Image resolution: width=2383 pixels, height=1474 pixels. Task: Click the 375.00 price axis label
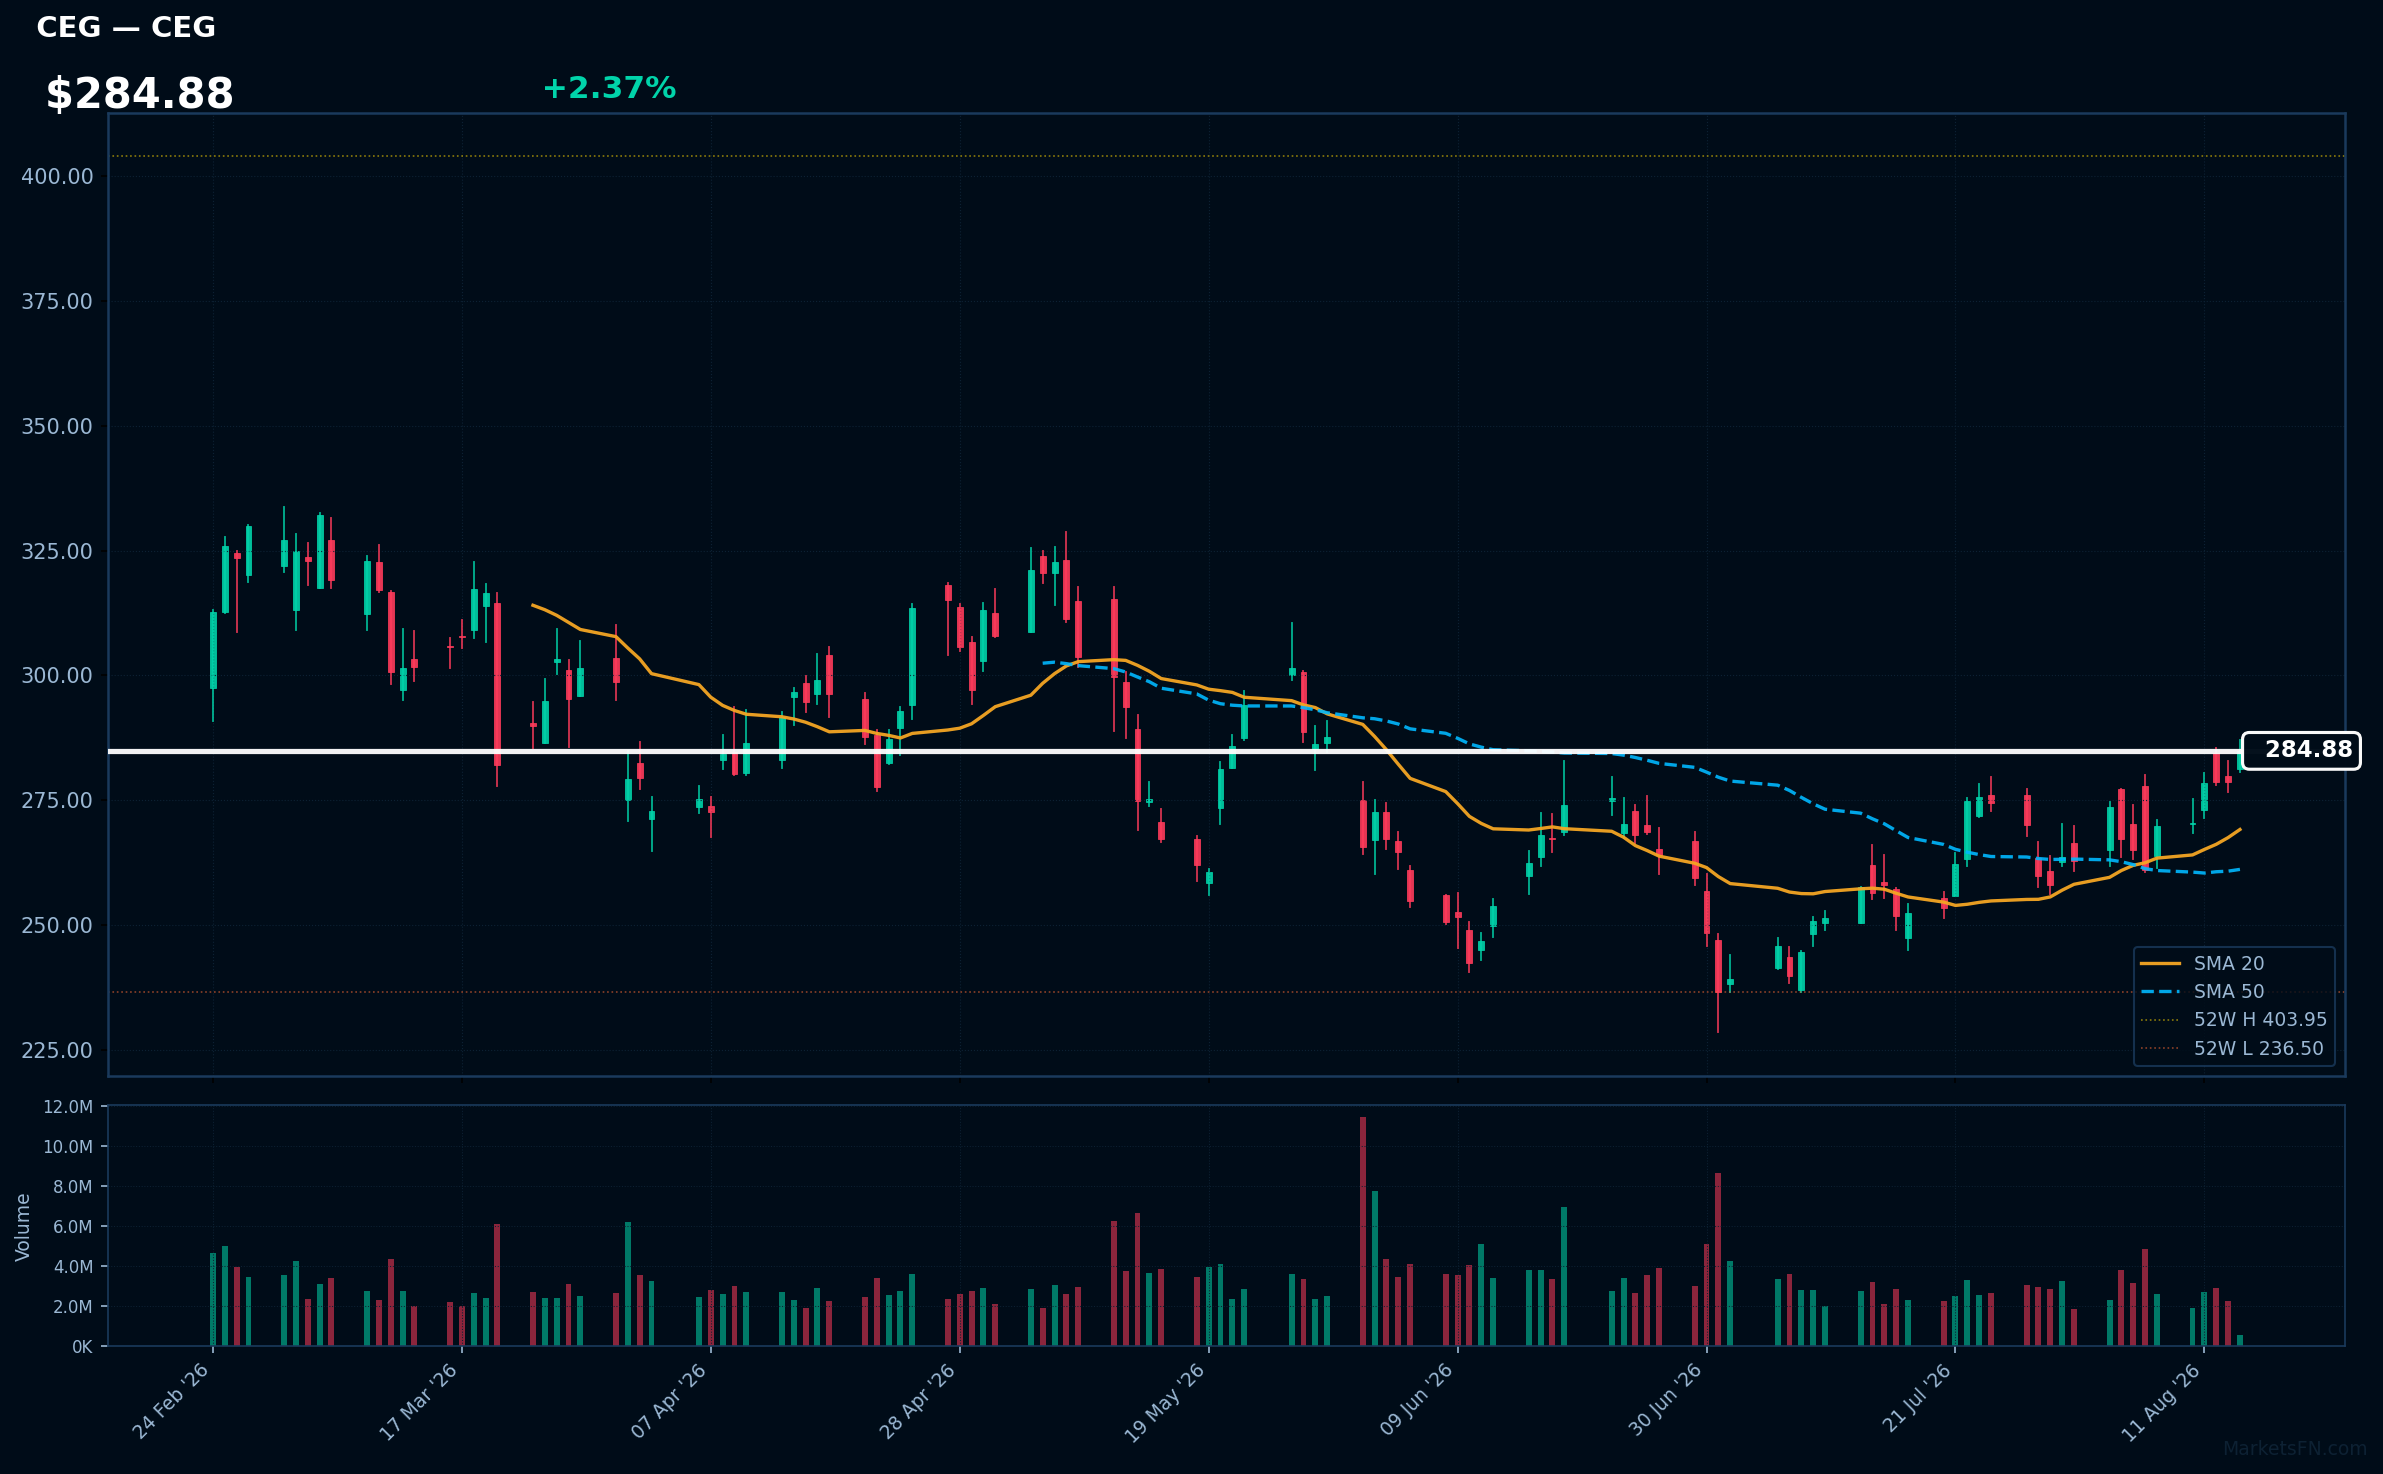(57, 301)
